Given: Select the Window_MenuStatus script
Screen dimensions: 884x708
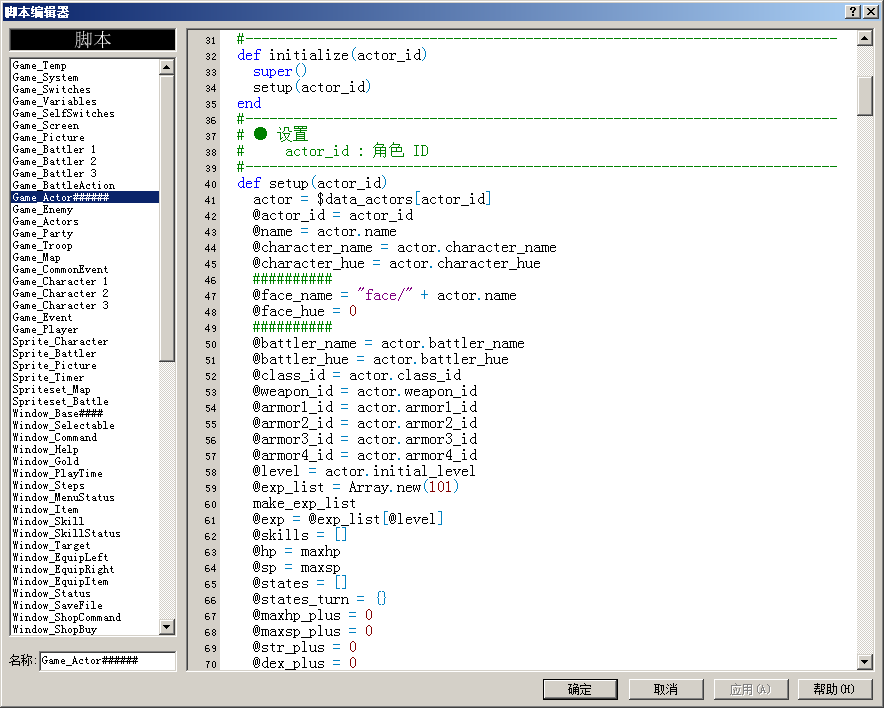Looking at the screenshot, I should pyautogui.click(x=85, y=497).
